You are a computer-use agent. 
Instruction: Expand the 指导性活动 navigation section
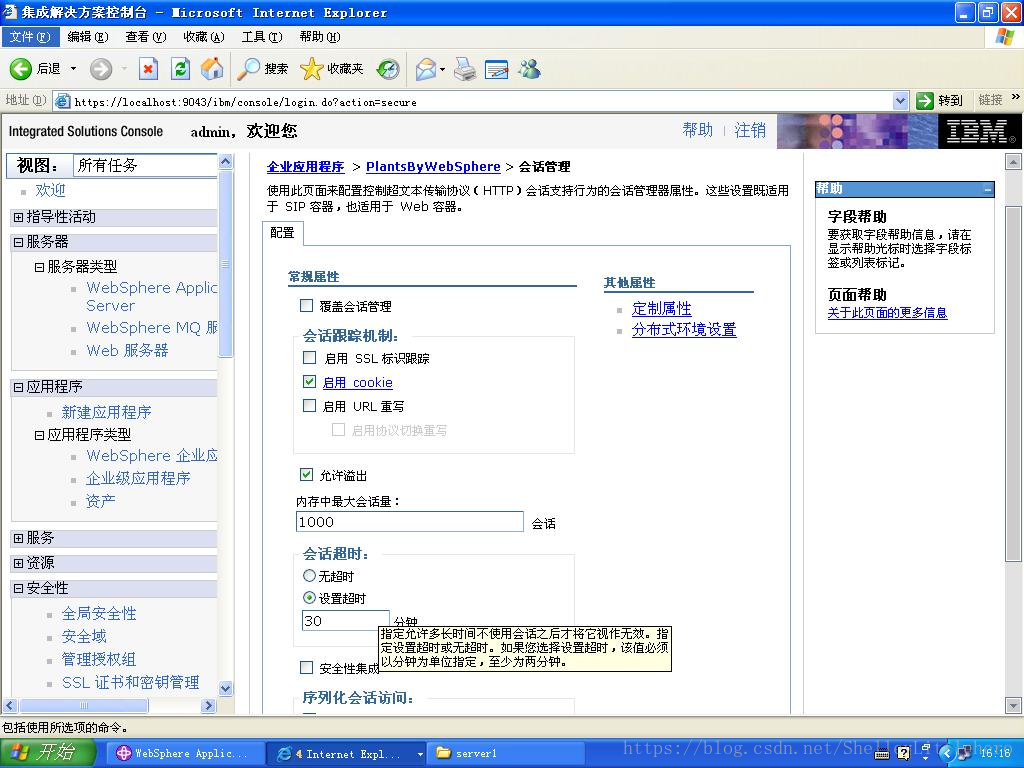point(18,217)
